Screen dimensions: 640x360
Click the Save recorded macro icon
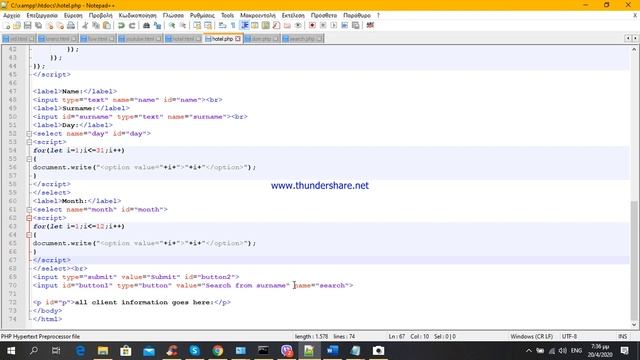coord(356,25)
